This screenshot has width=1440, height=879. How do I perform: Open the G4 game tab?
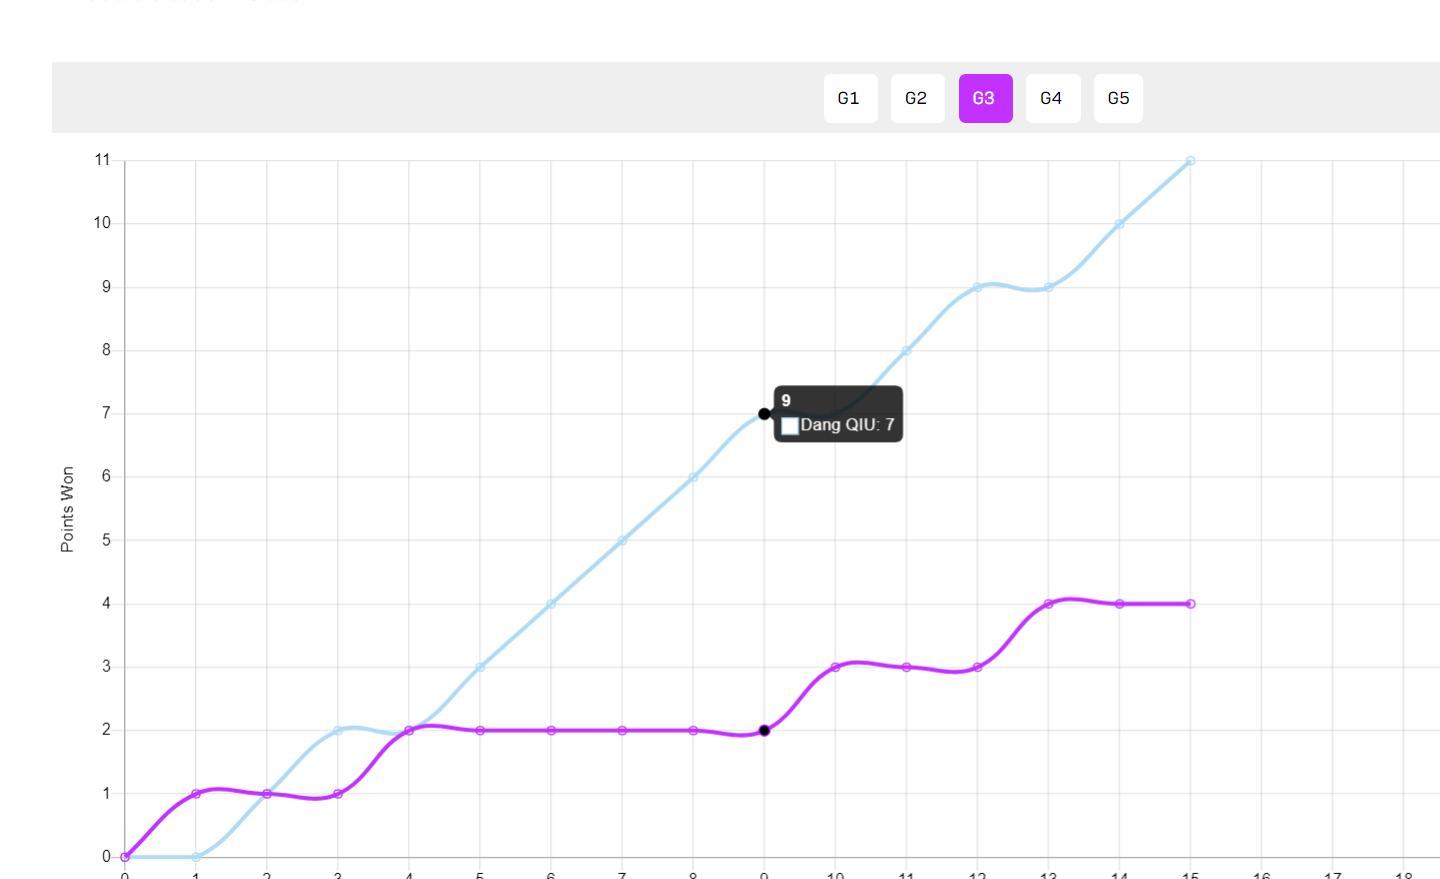click(1052, 98)
